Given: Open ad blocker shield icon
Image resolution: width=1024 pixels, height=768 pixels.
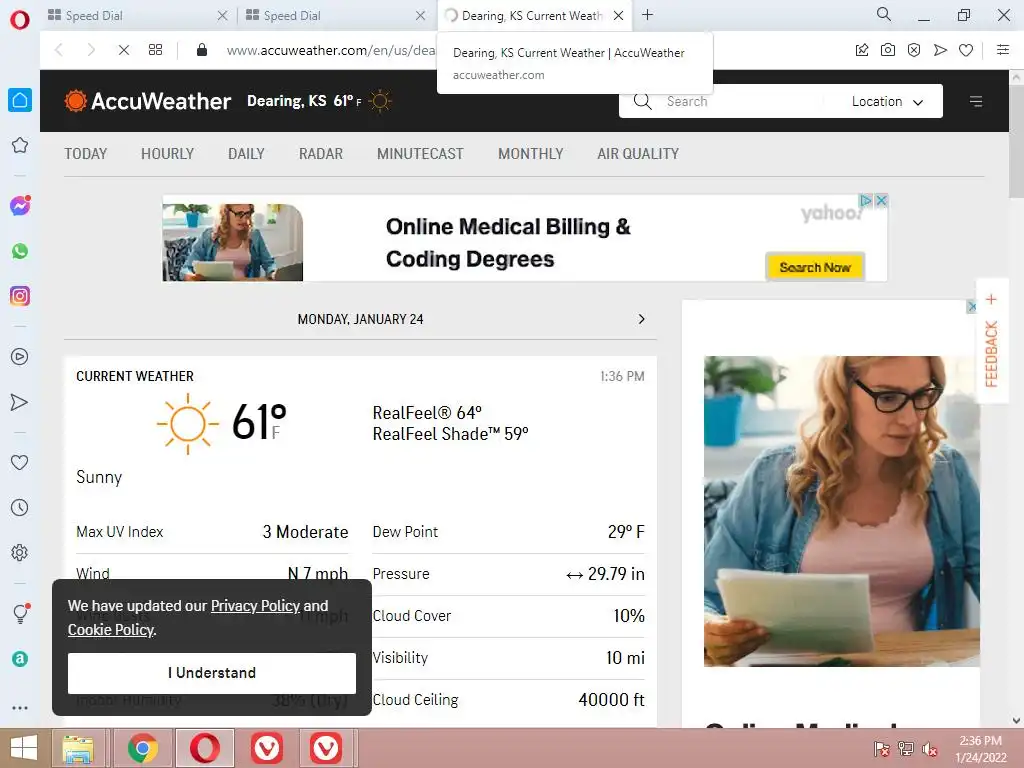Looking at the screenshot, I should [x=914, y=50].
